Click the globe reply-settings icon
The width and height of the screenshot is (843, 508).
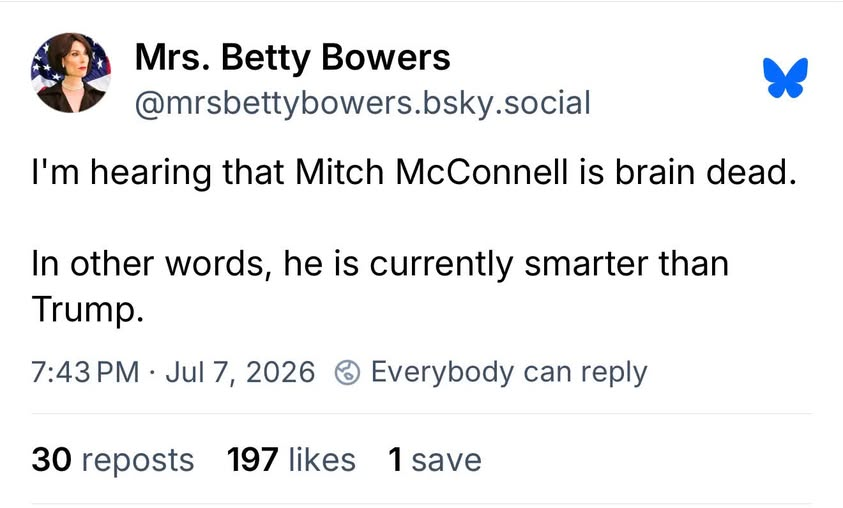point(347,373)
